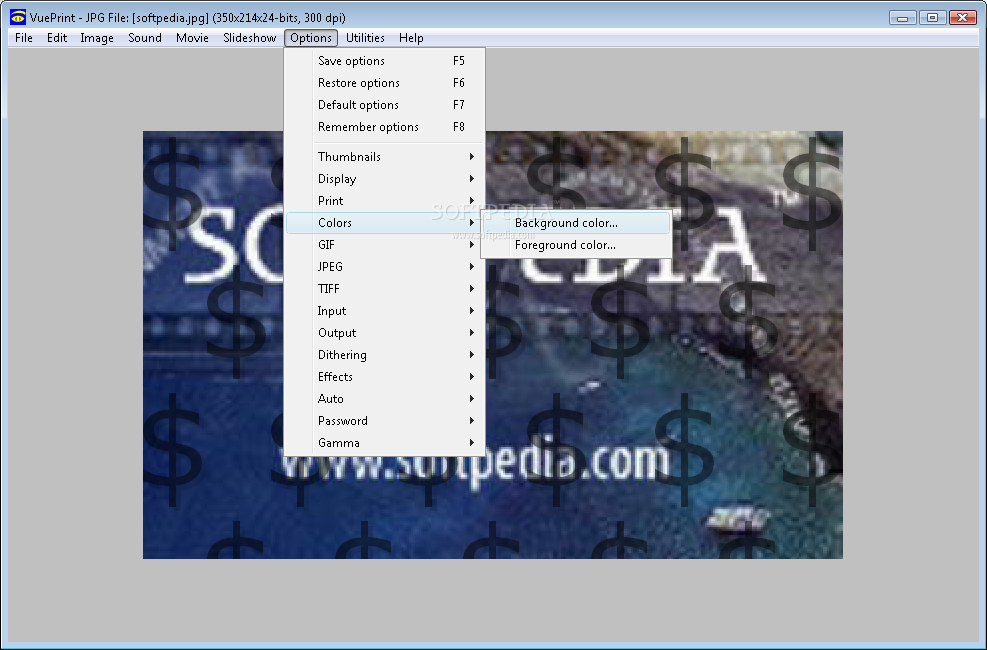Choose Restore options F6
This screenshot has height=650, width=987.
click(x=385, y=83)
